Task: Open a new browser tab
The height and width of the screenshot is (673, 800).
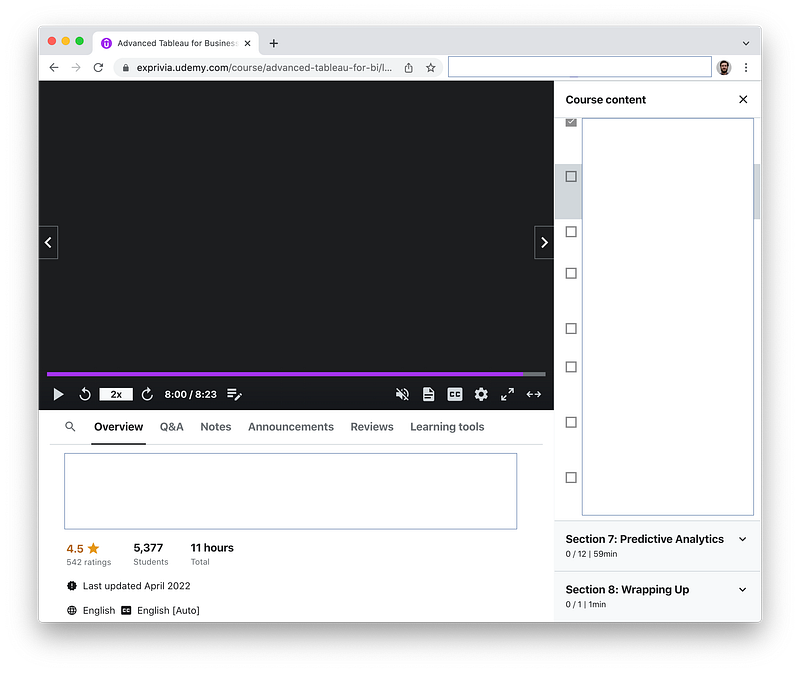Action: [x=274, y=43]
